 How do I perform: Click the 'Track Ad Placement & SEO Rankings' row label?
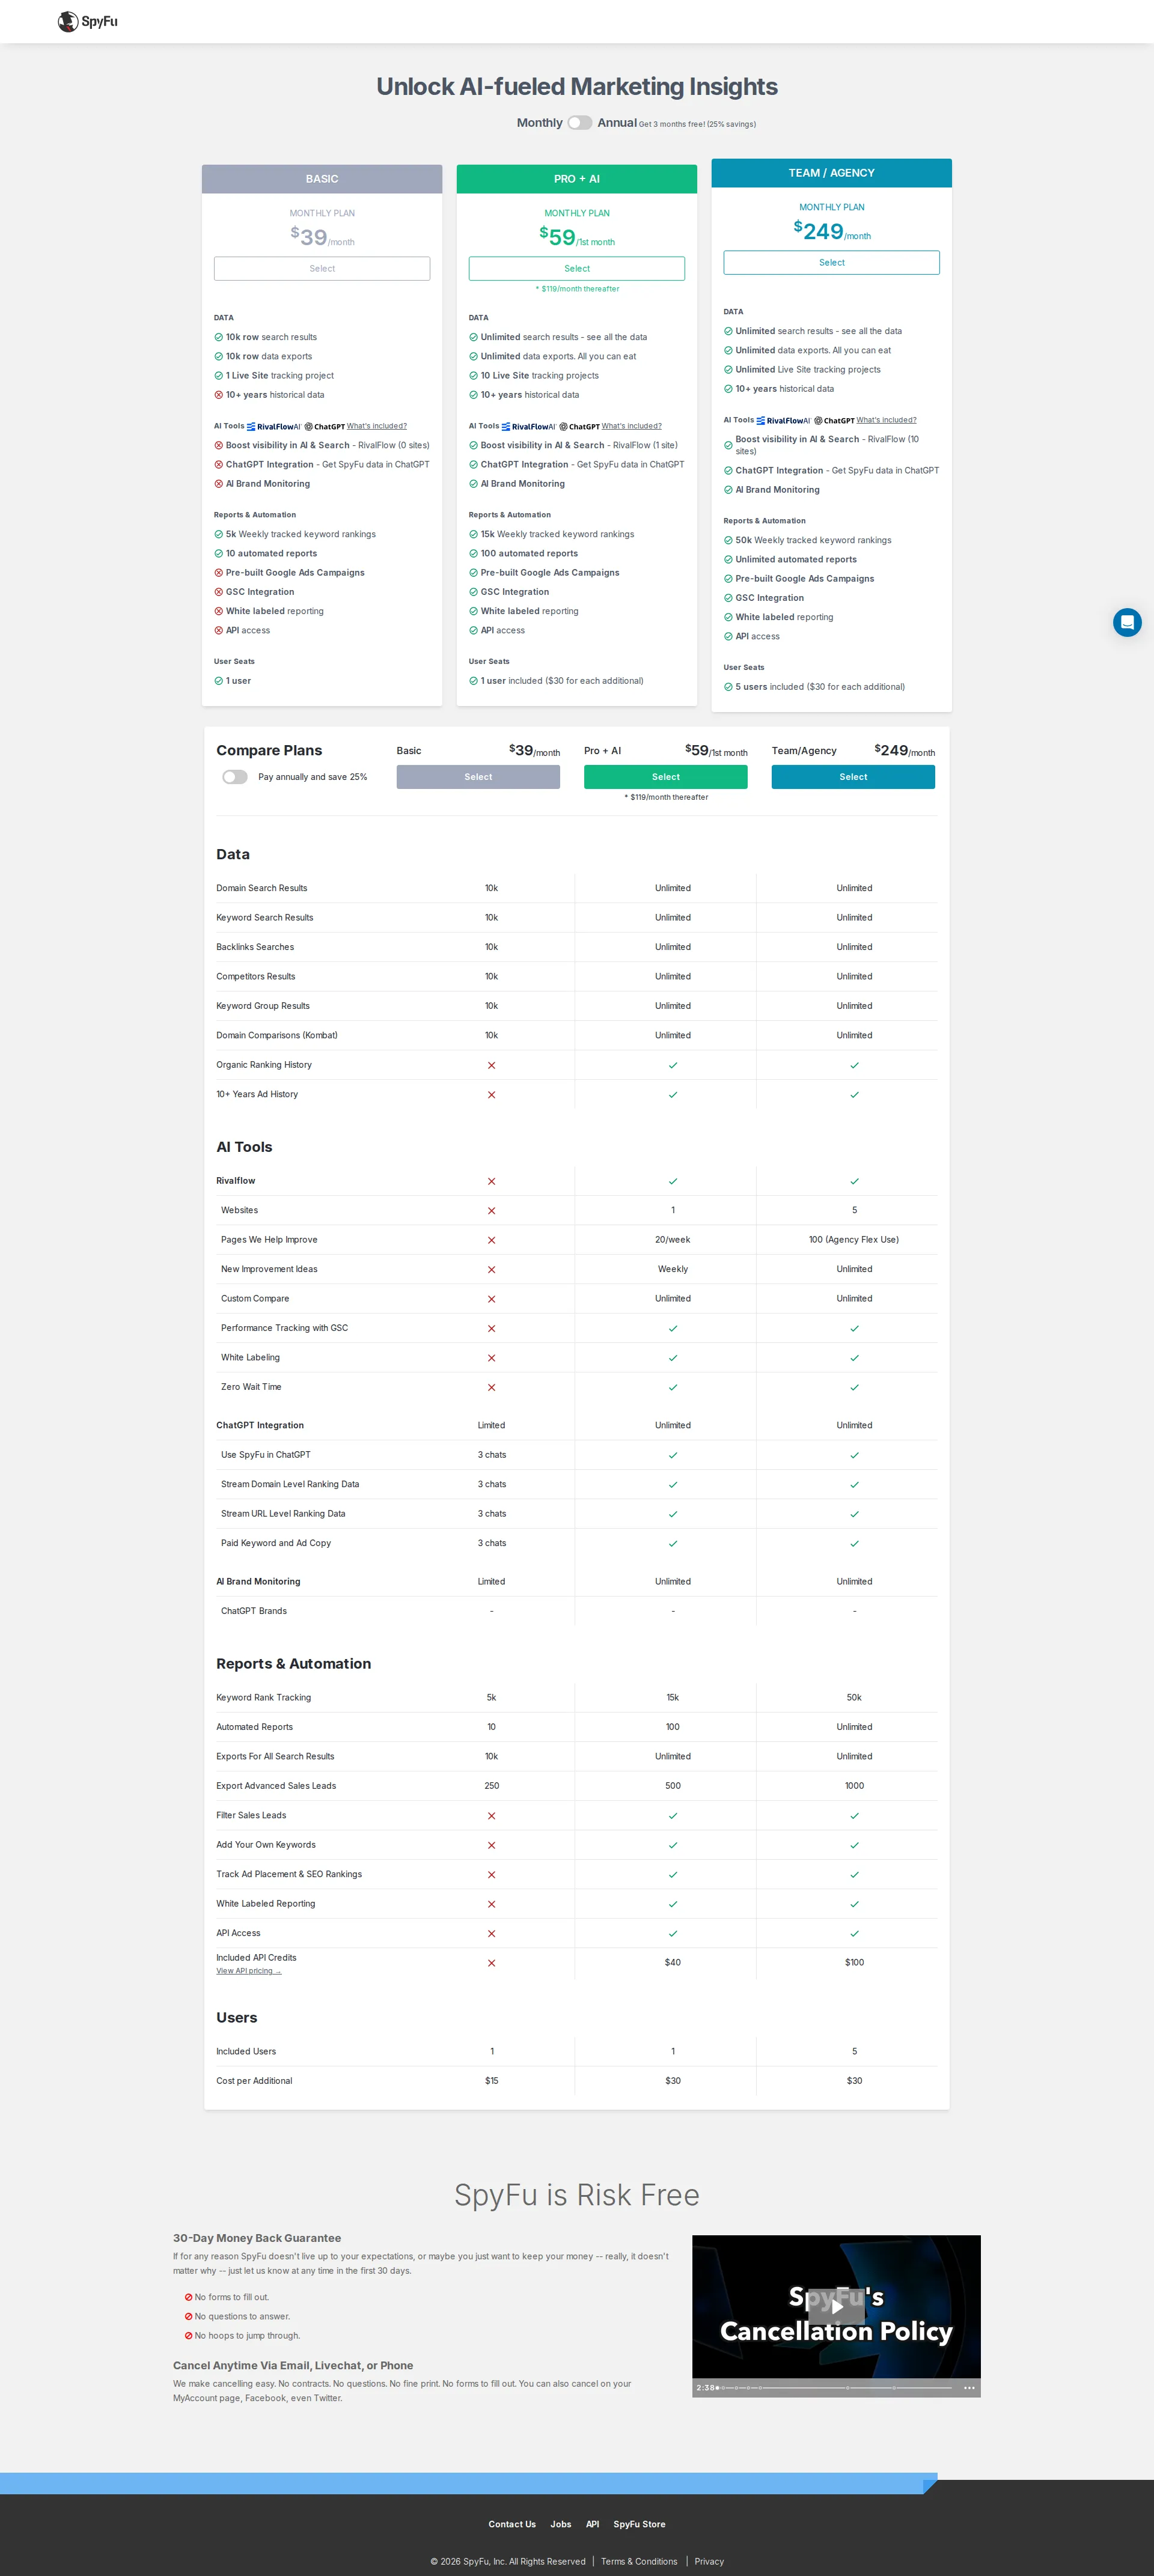tap(289, 1875)
